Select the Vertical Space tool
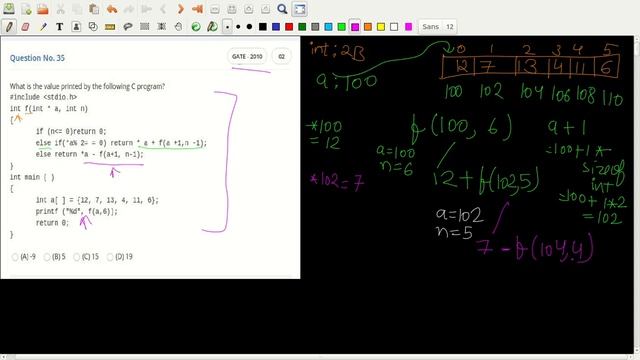This screenshot has height=360, width=640. click(162, 27)
